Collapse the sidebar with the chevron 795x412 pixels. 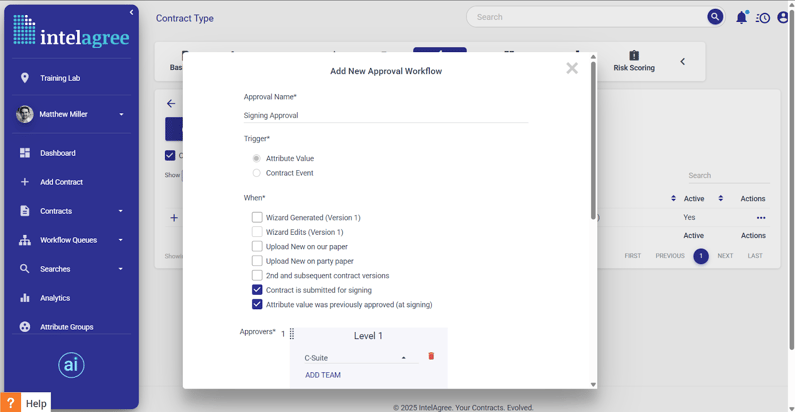(131, 12)
